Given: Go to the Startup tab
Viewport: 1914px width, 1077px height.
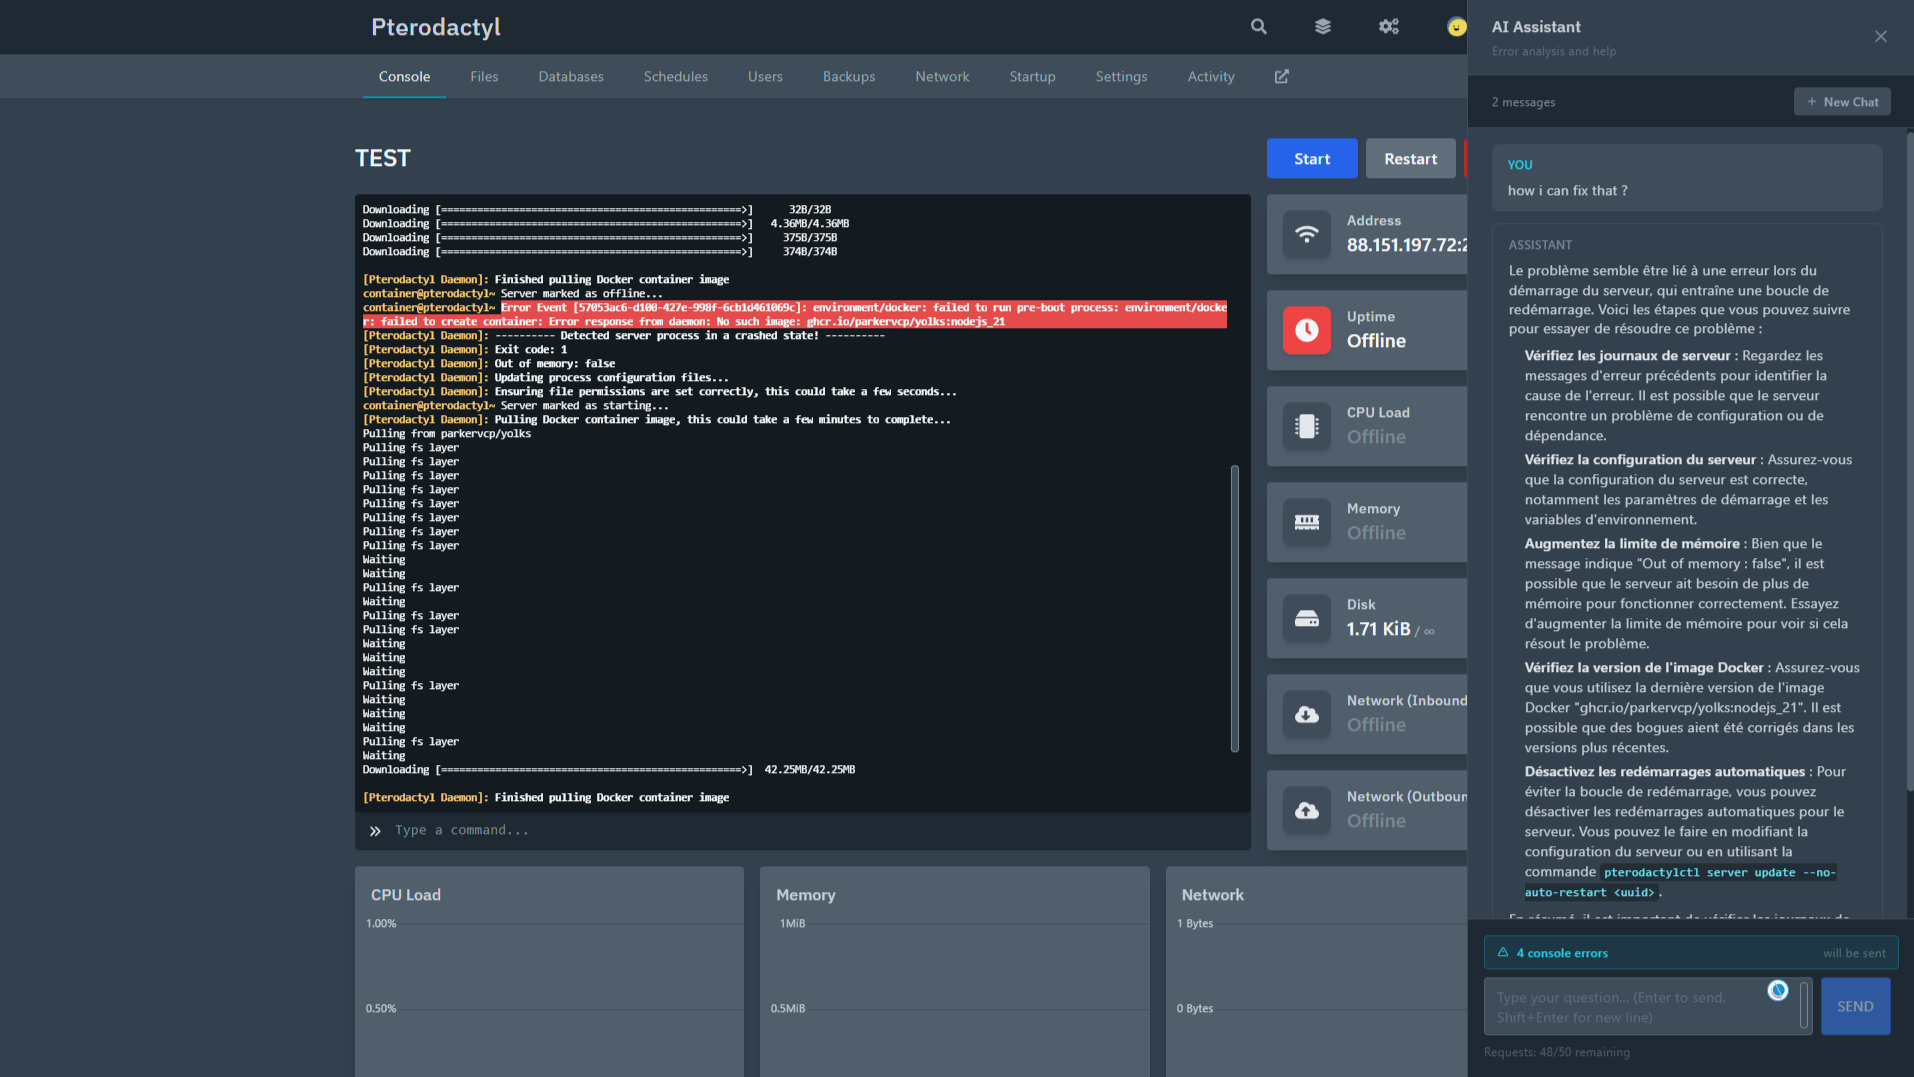Looking at the screenshot, I should click(x=1032, y=77).
